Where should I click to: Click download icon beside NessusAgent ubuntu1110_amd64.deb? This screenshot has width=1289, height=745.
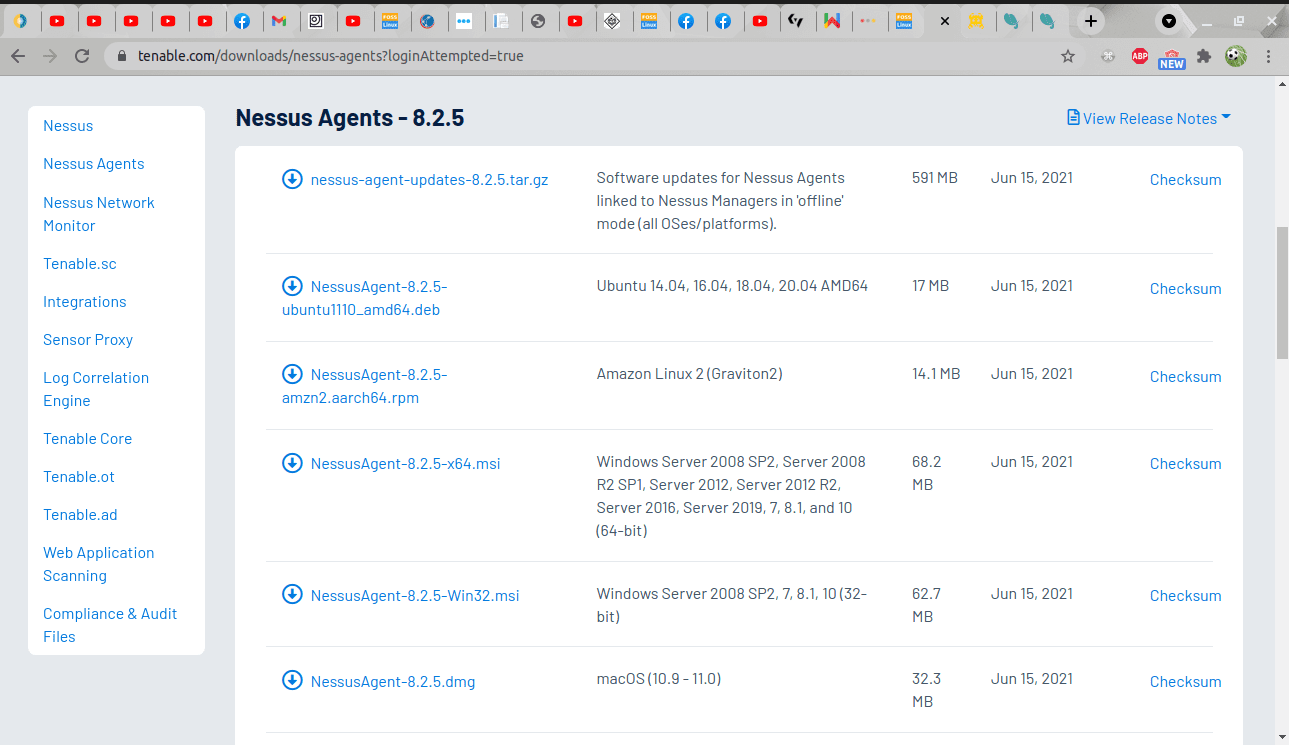coord(292,286)
